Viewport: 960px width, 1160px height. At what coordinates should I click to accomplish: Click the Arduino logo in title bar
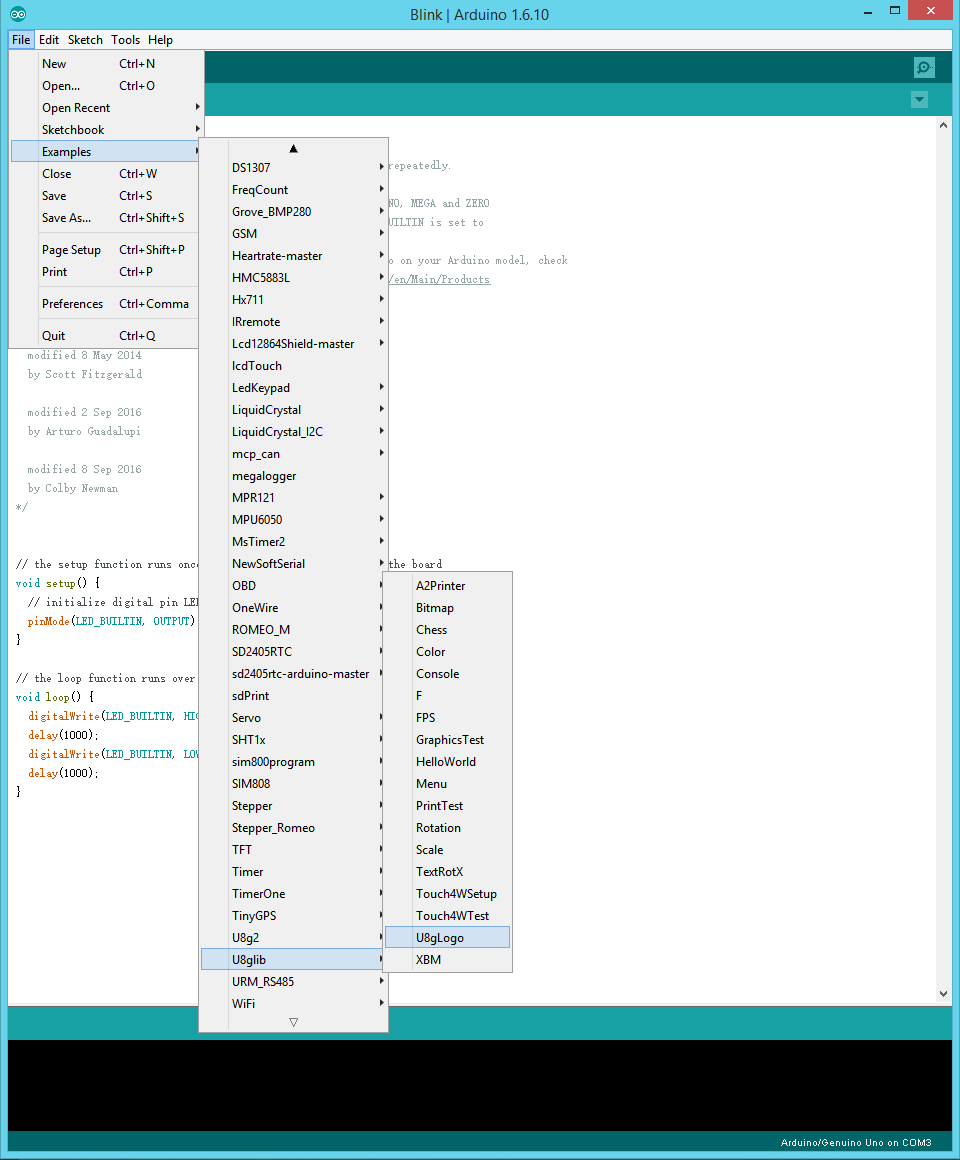point(18,14)
